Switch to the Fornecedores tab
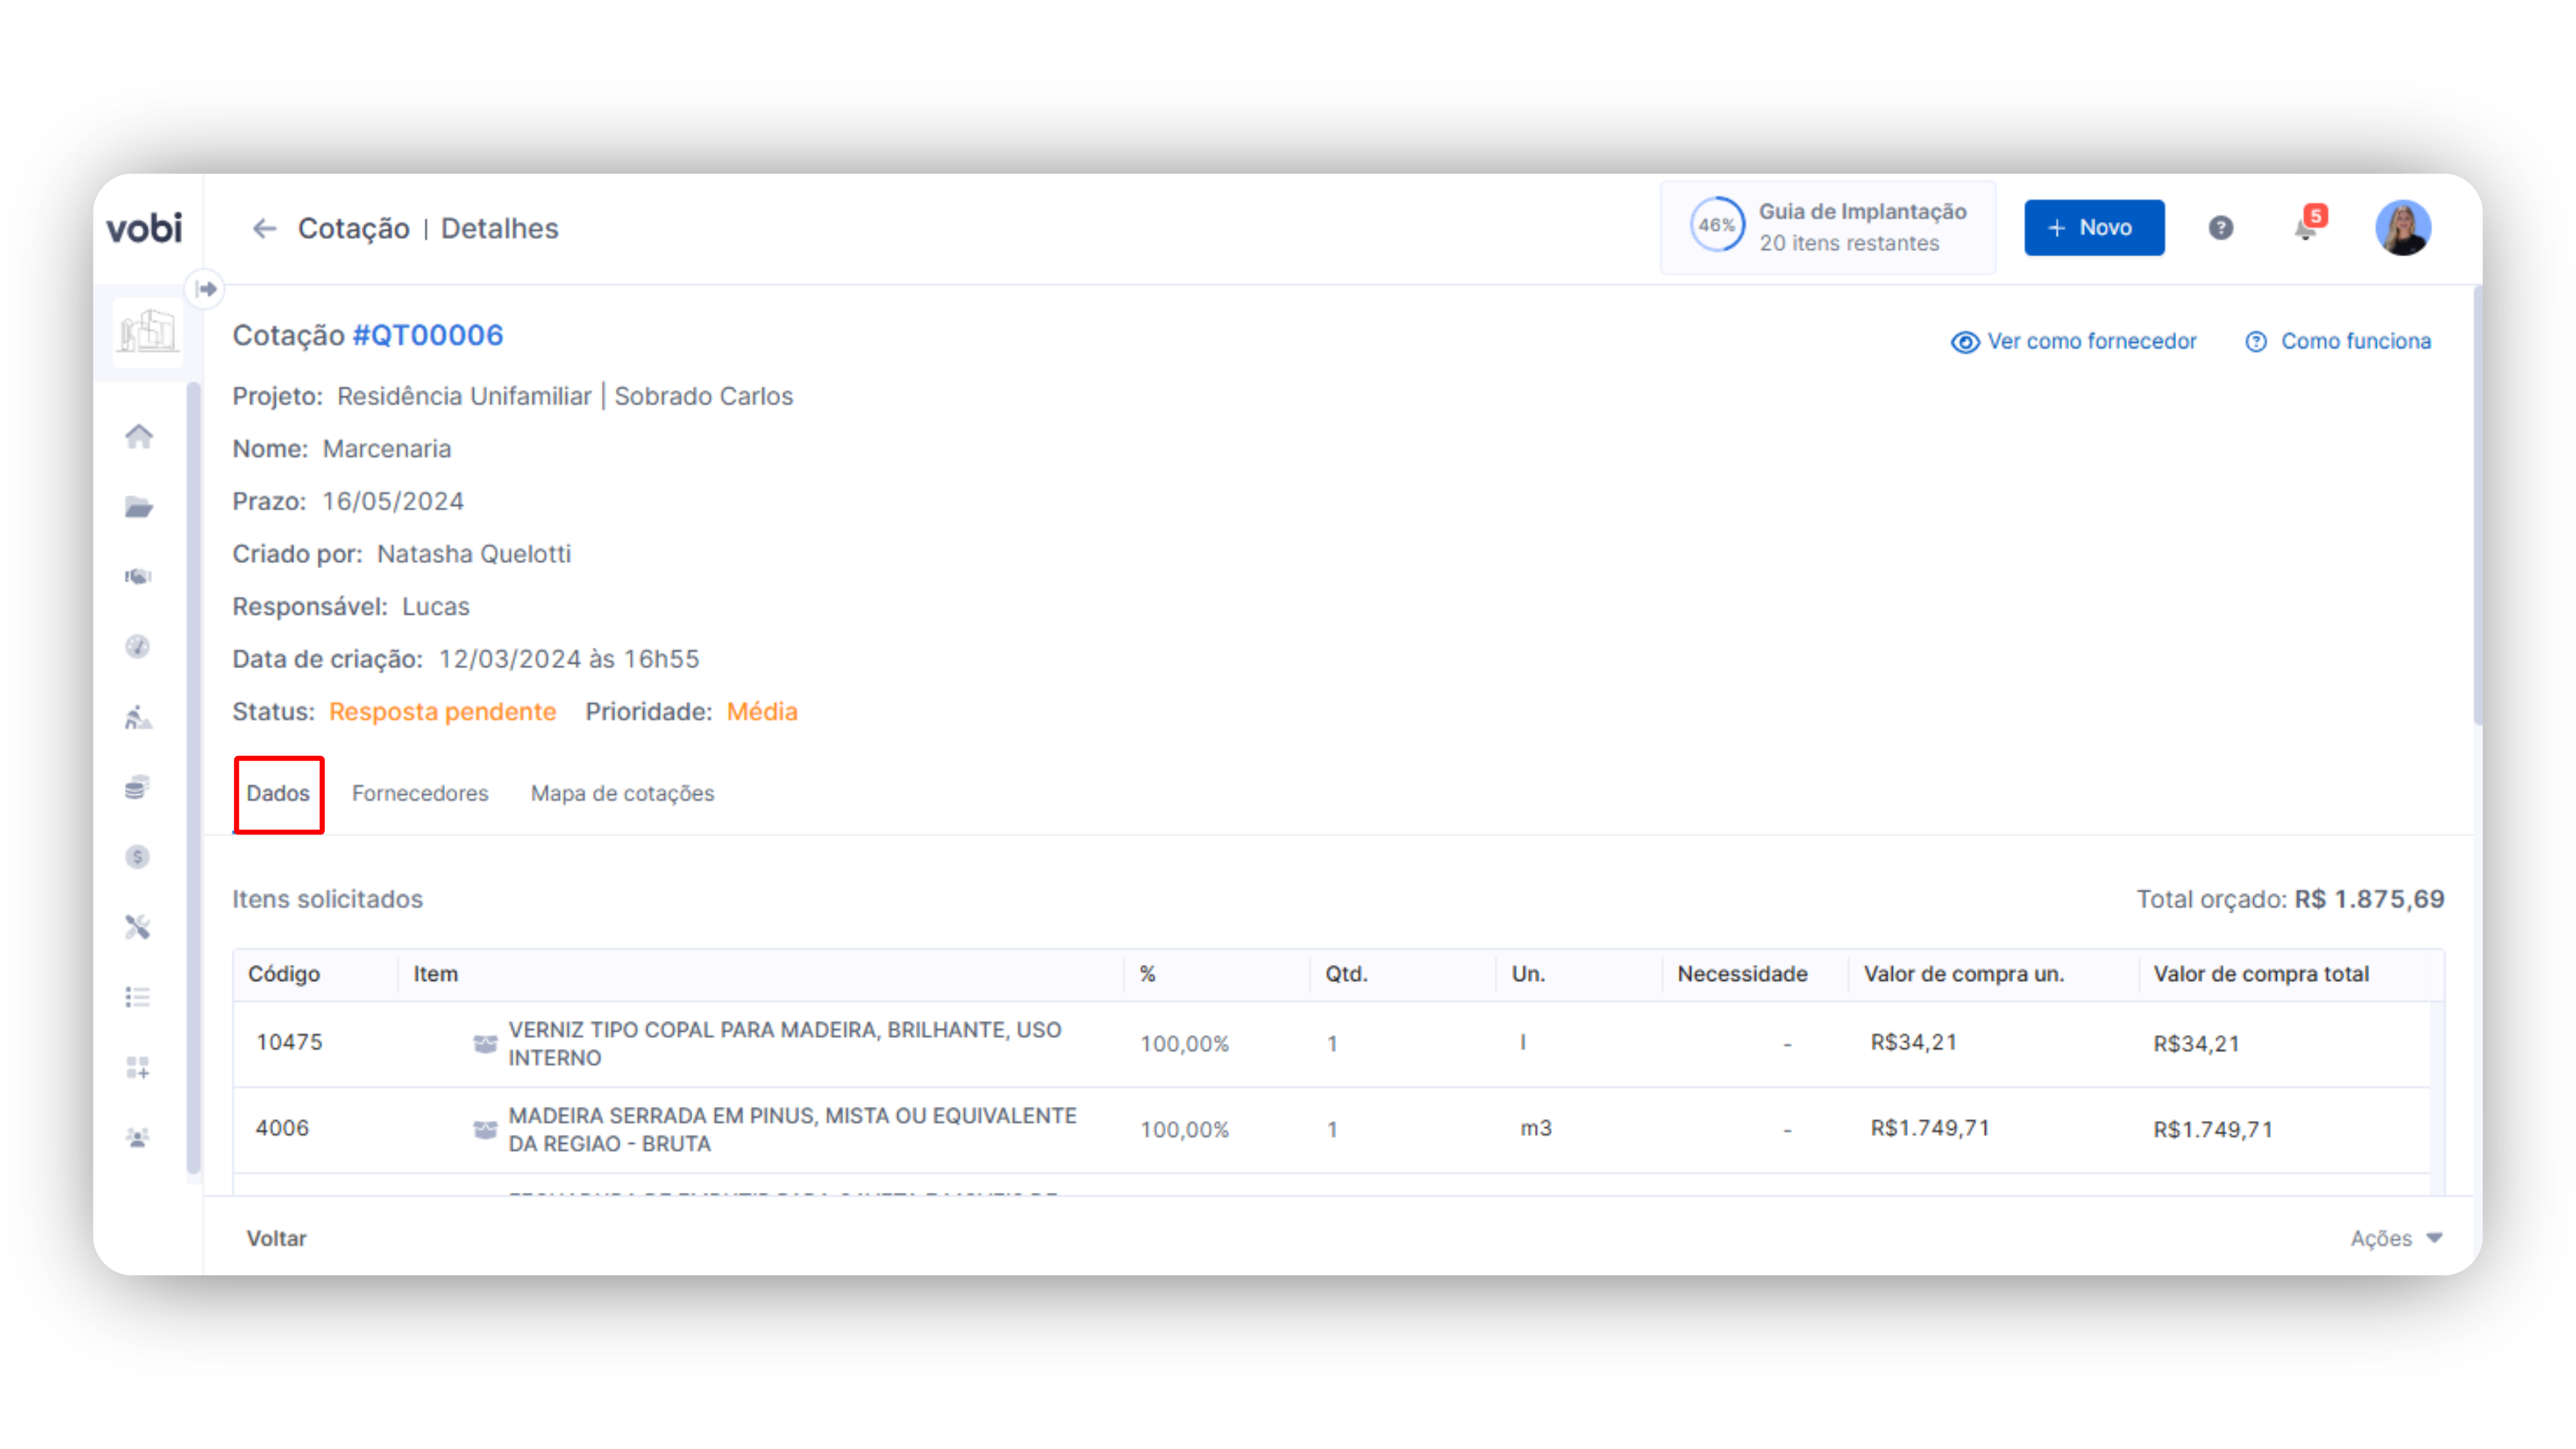This screenshot has height=1449, width=2576. tap(420, 794)
